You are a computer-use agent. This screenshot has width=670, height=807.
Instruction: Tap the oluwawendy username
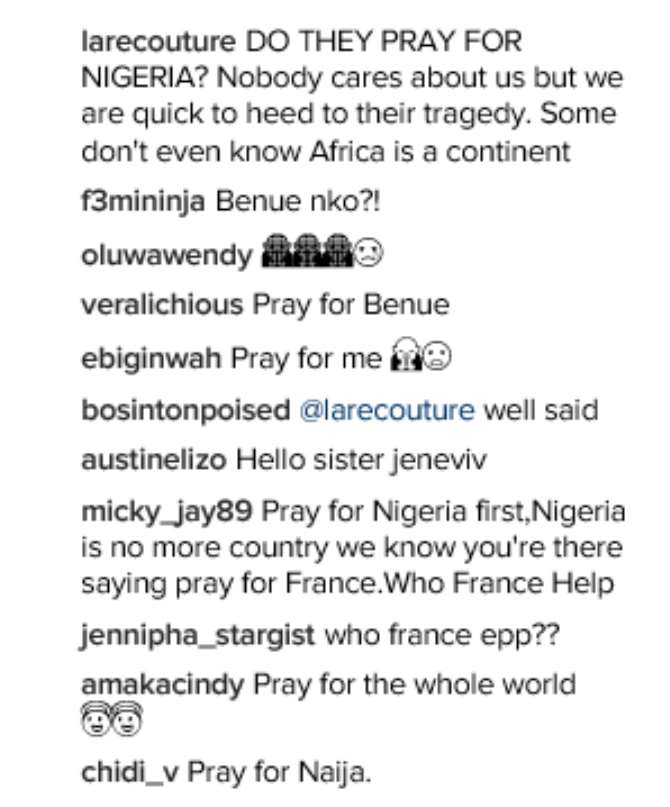(x=167, y=255)
